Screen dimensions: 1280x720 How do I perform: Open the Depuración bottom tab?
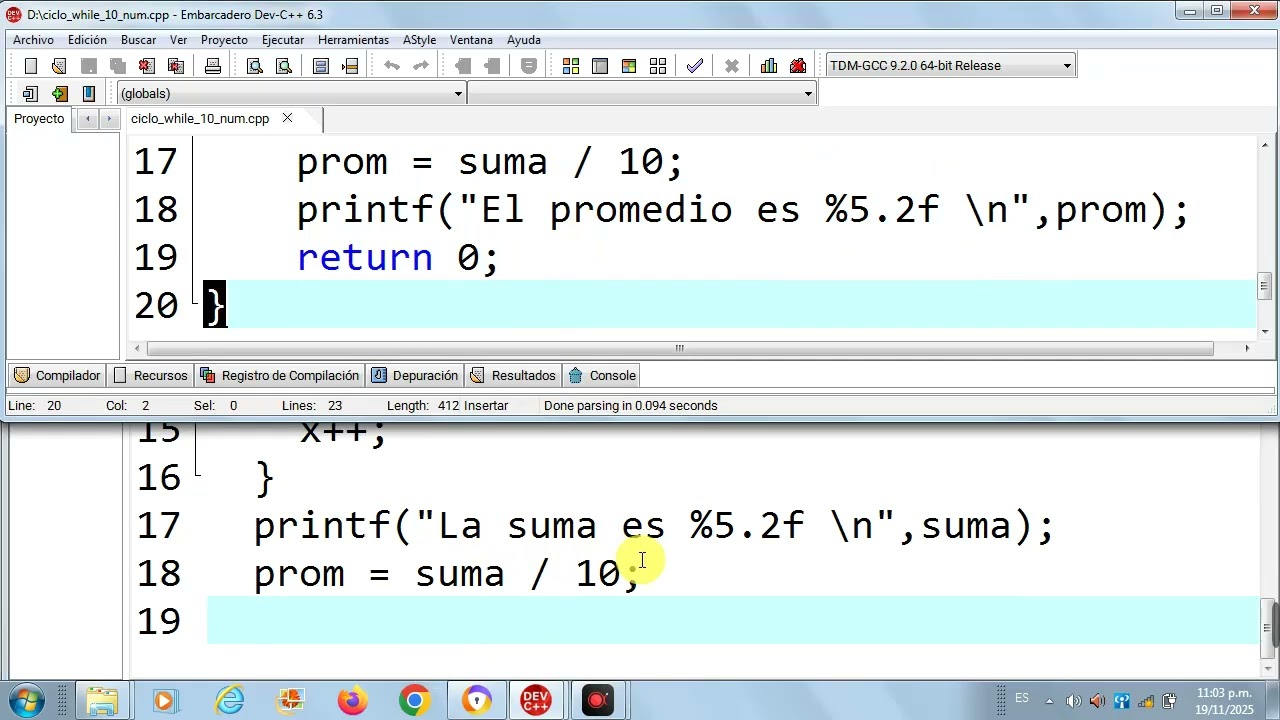coord(414,376)
